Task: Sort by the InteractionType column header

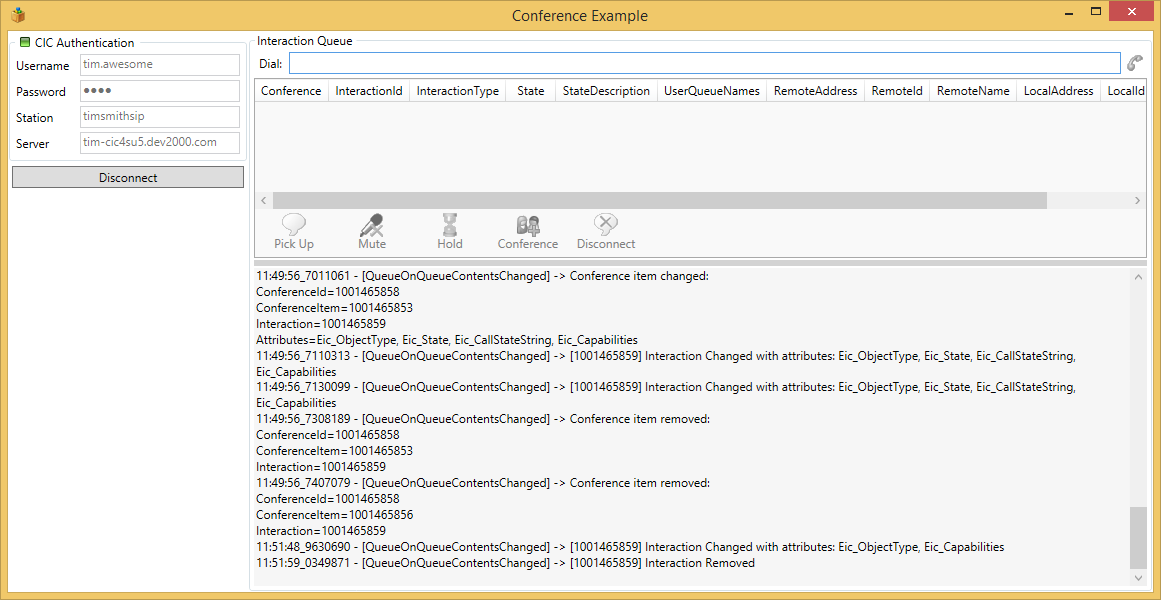Action: (x=458, y=91)
